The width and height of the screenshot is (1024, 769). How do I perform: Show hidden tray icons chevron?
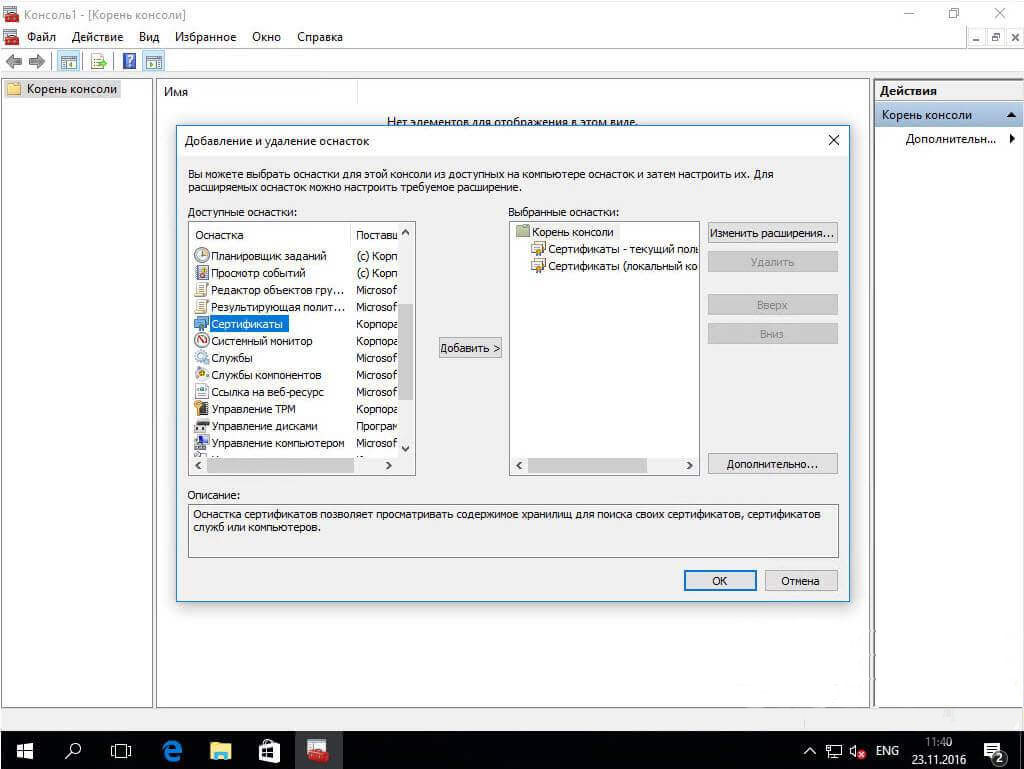[809, 751]
